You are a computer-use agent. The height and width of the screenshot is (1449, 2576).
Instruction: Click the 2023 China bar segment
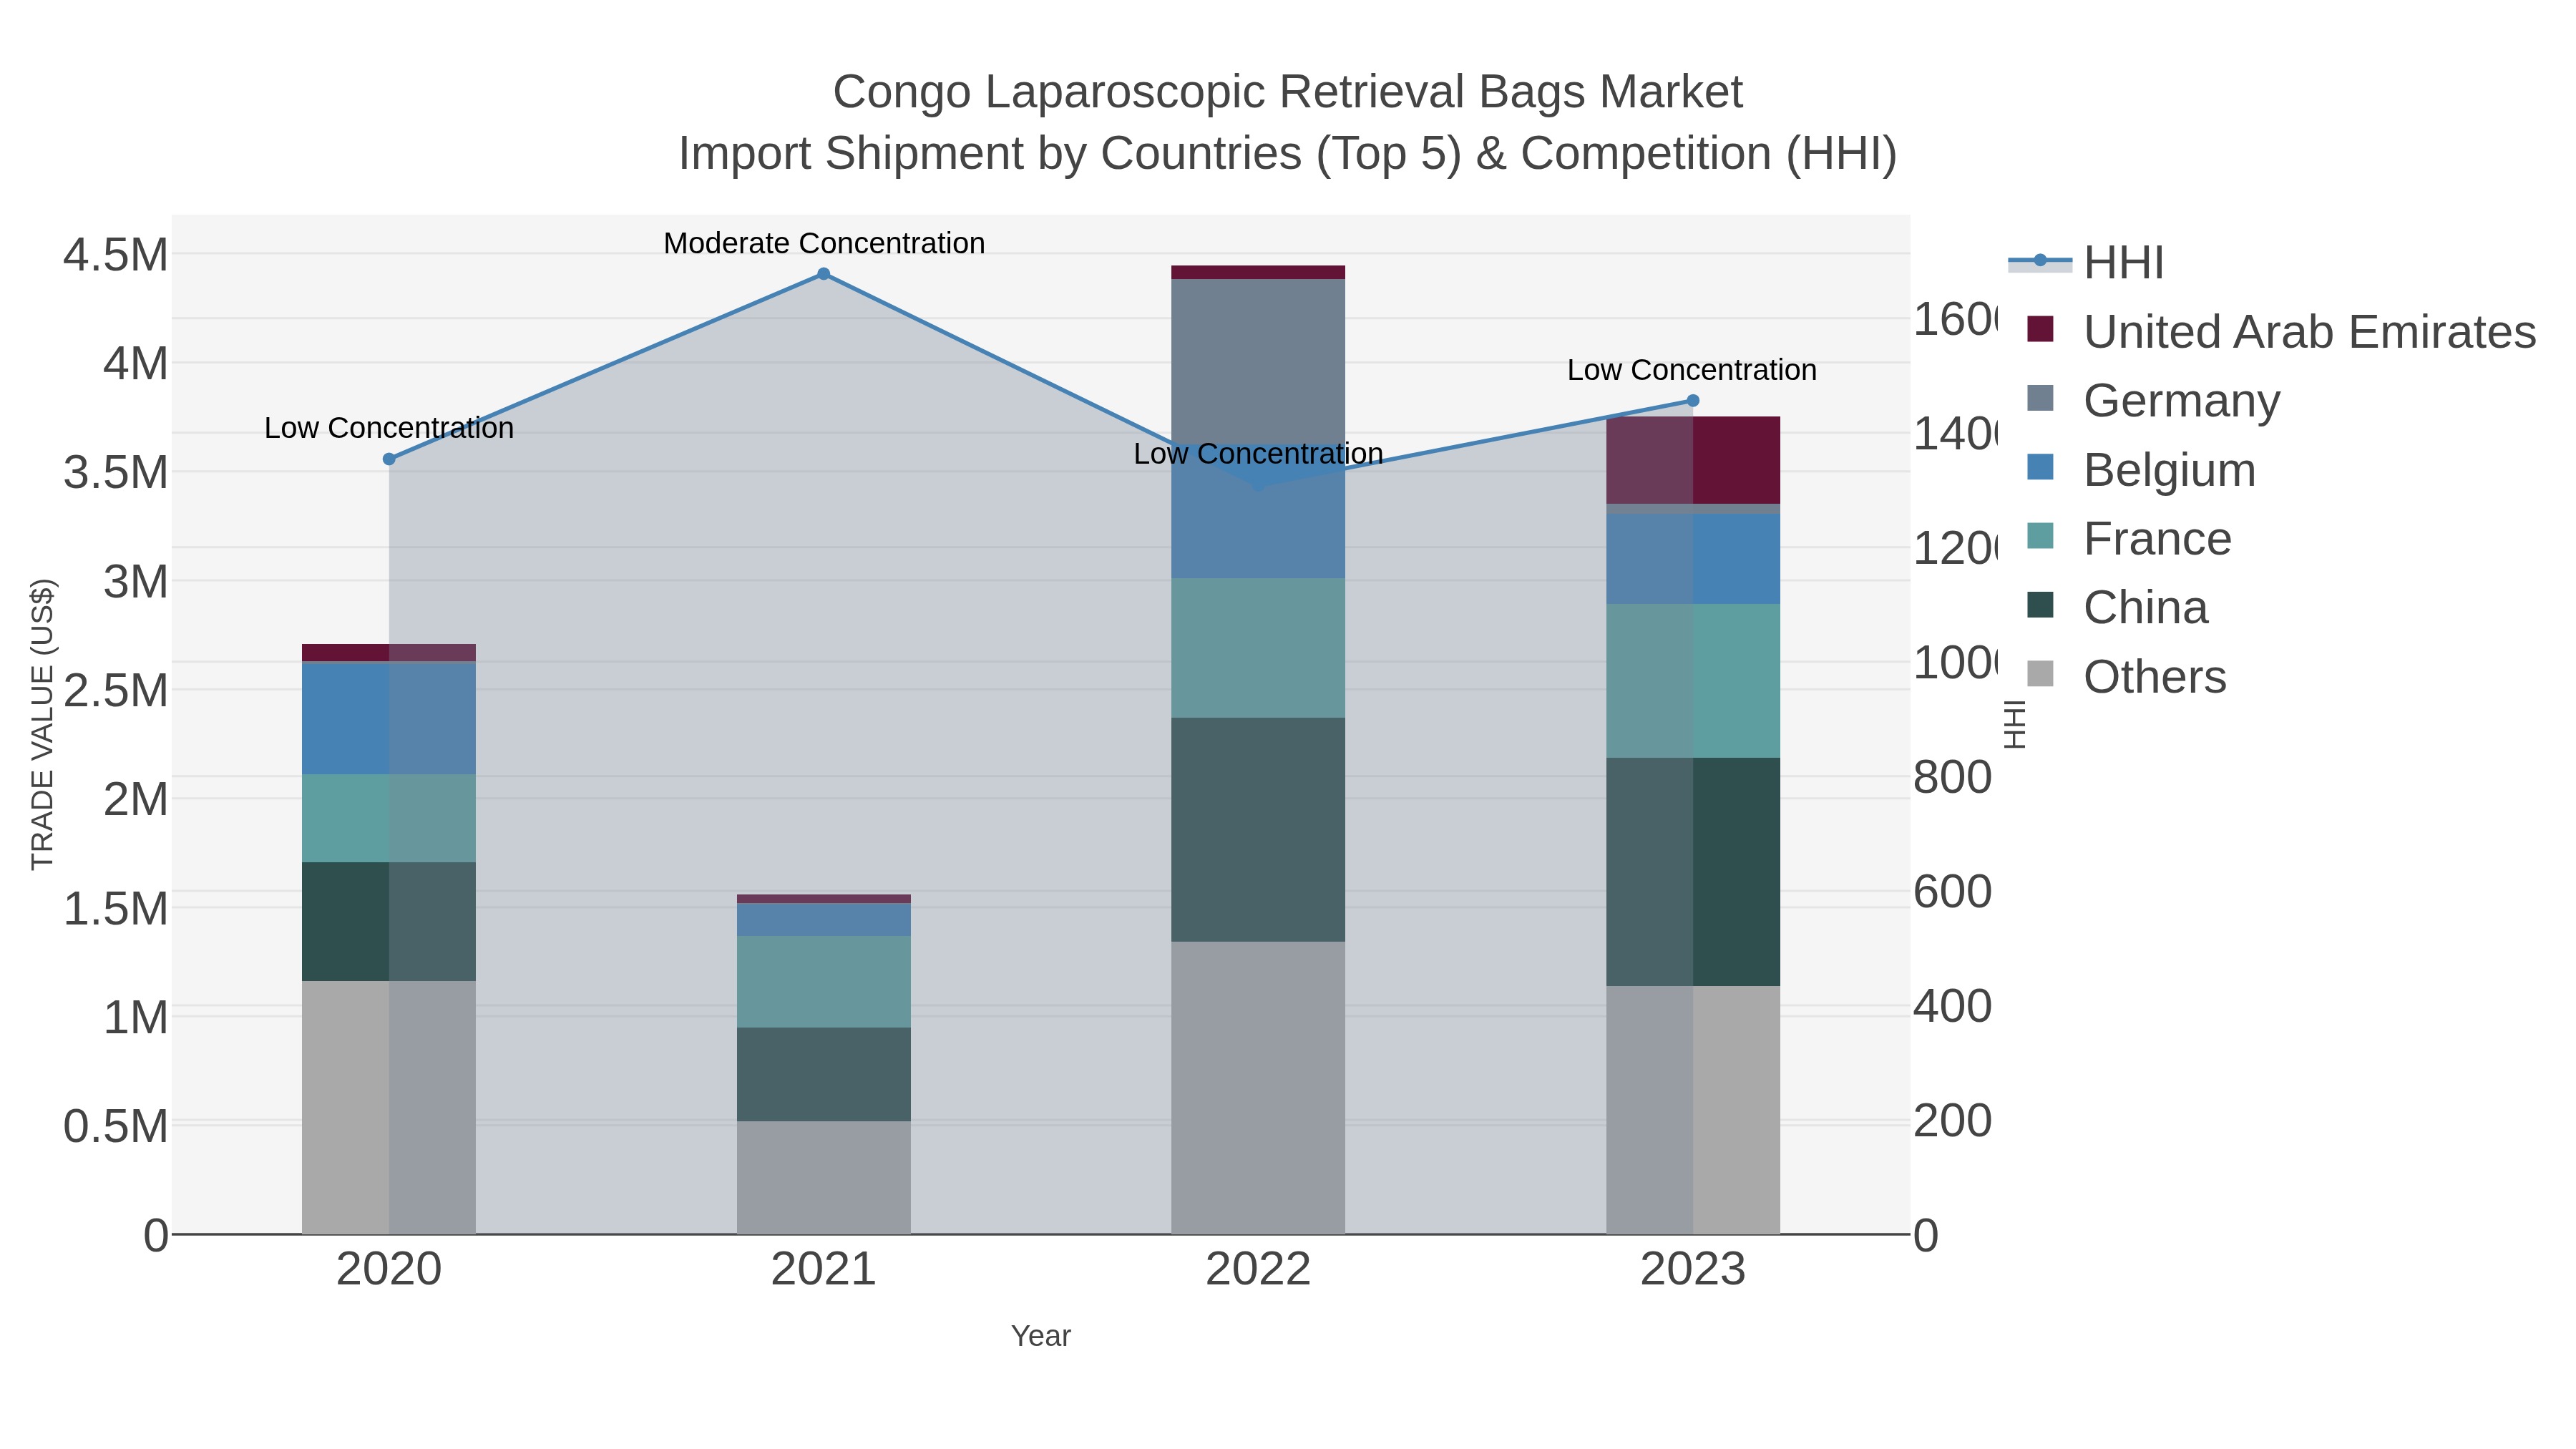(1692, 872)
